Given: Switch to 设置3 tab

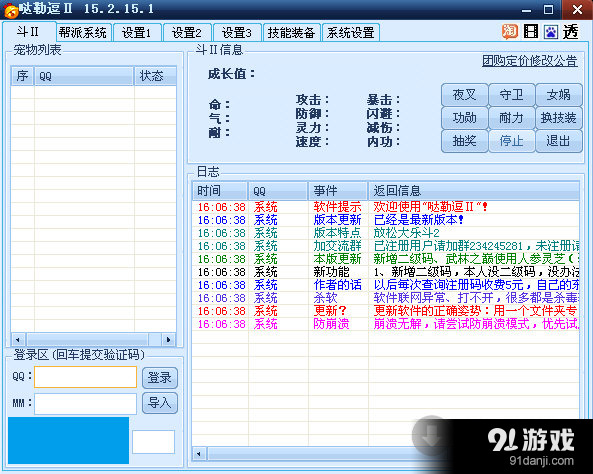Looking at the screenshot, I should [237, 33].
